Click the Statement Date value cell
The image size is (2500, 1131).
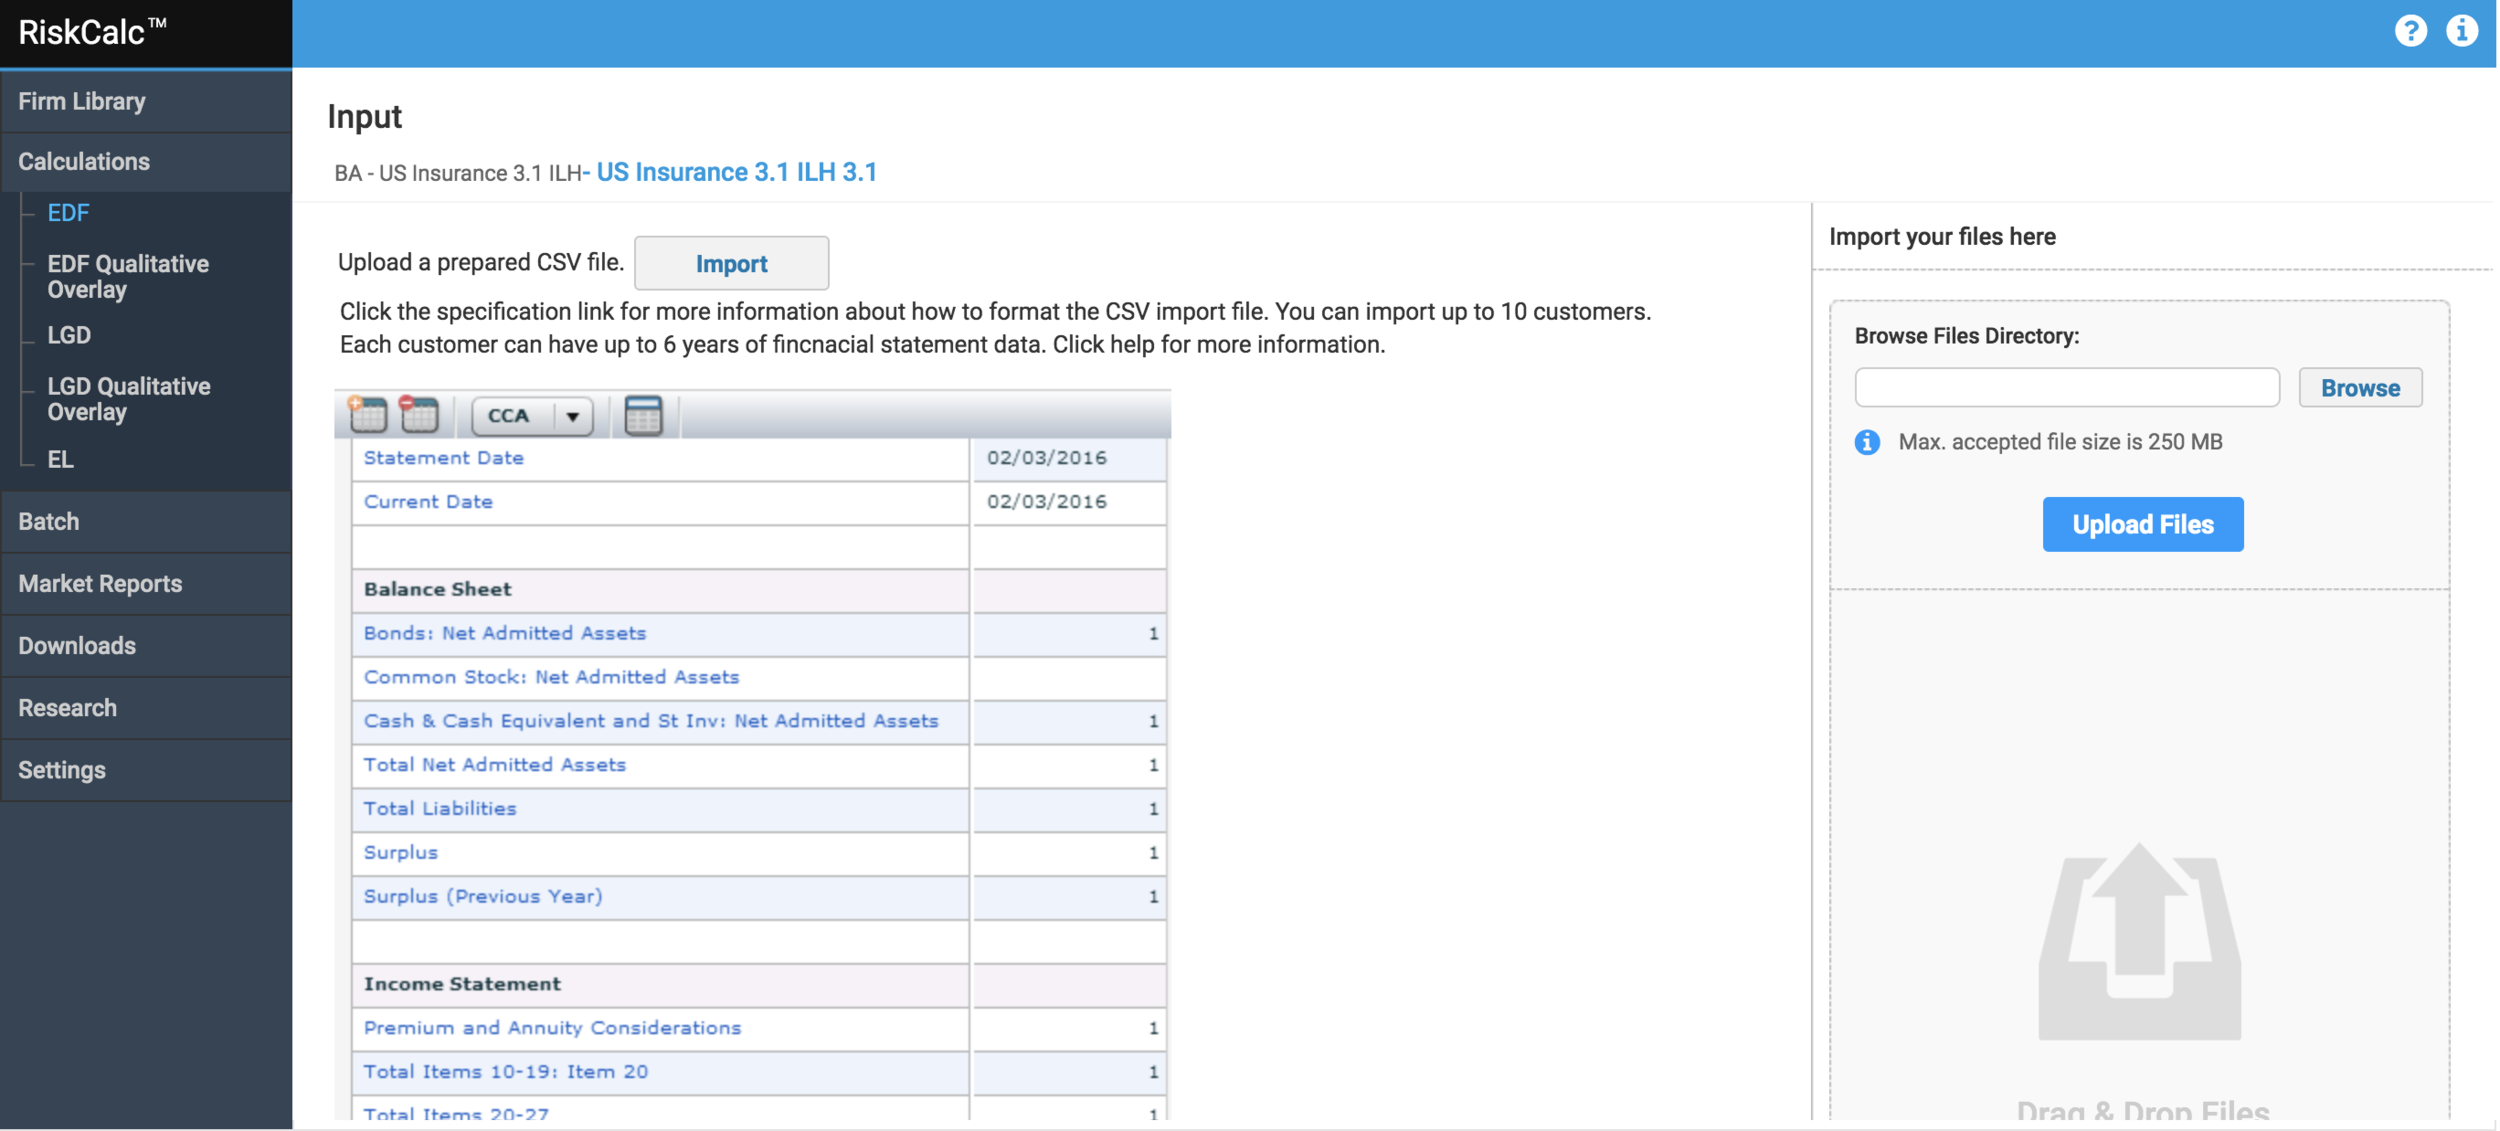[x=1067, y=458]
